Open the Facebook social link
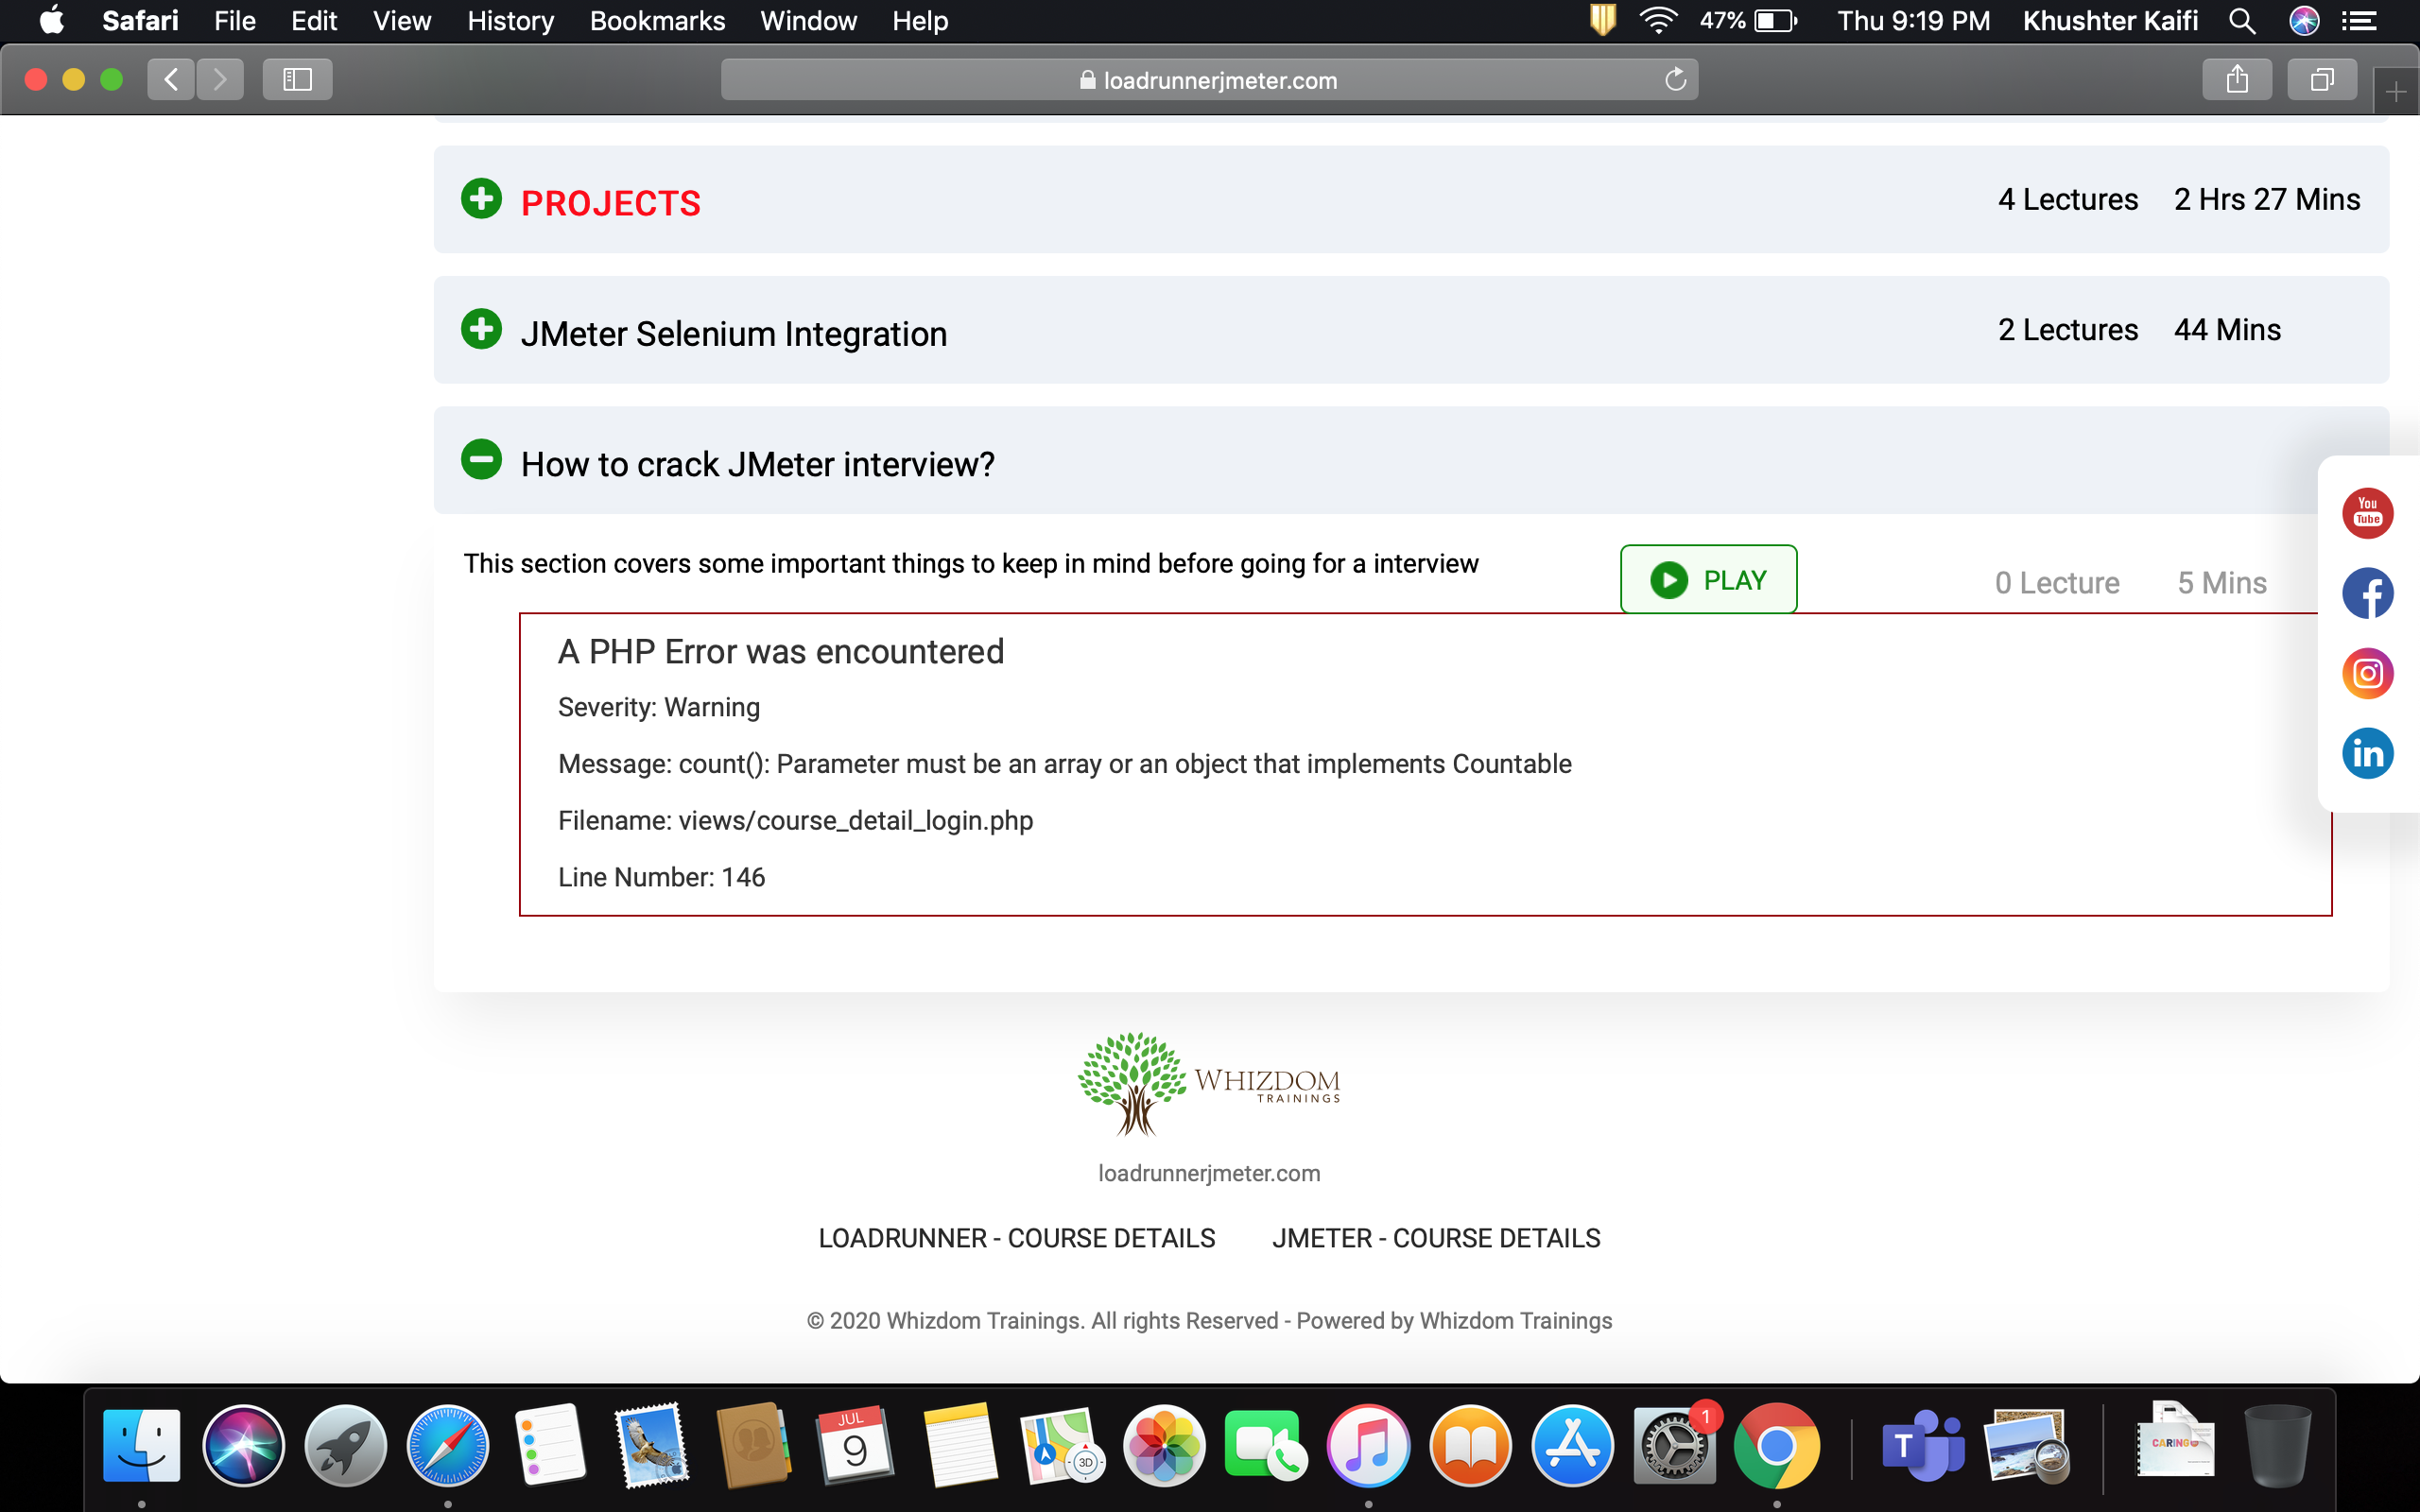Viewport: 2420px width, 1512px height. (2367, 593)
